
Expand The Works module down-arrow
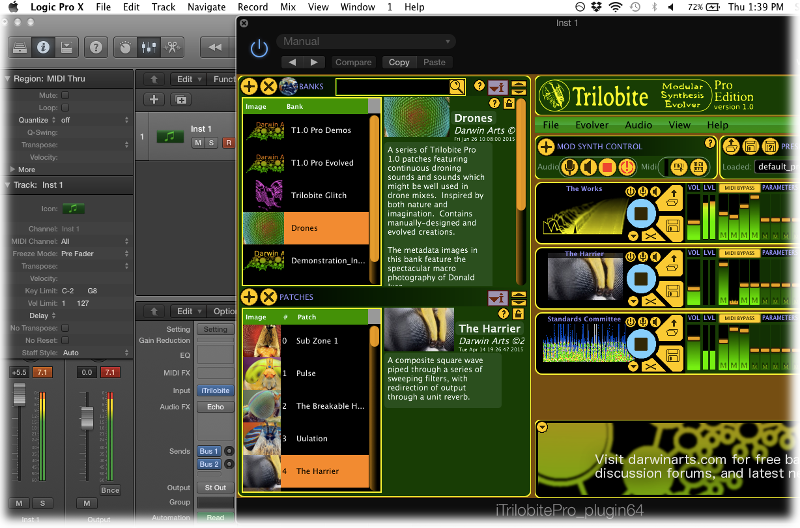coord(633,236)
